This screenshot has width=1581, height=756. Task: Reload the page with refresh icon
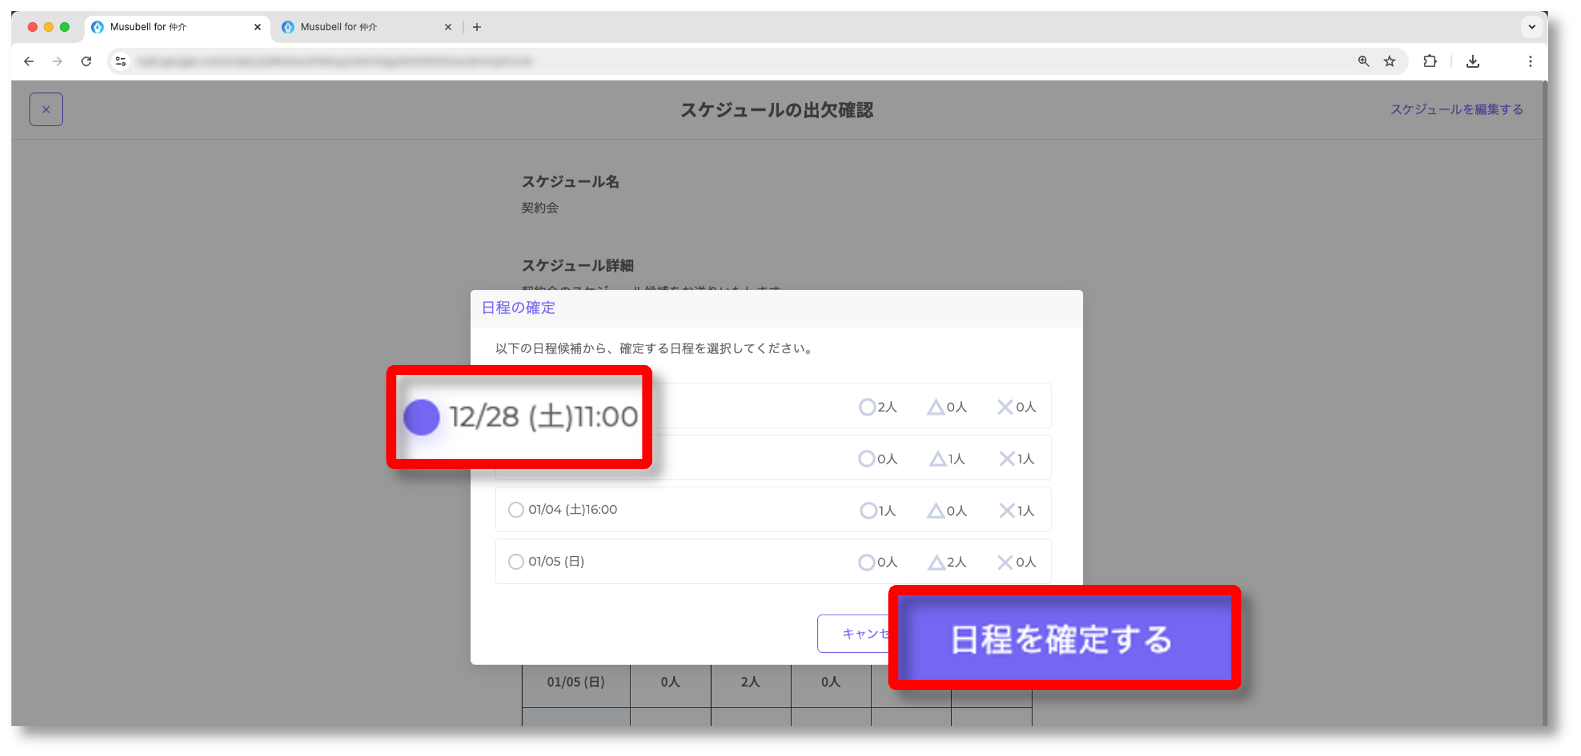coord(86,61)
